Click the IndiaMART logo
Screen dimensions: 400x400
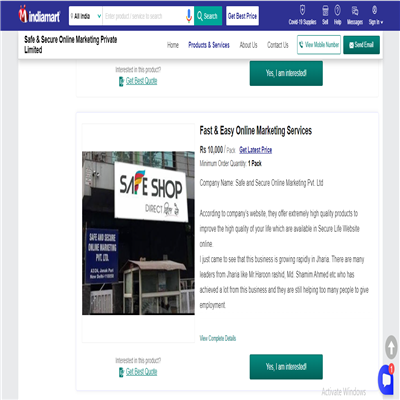pyautogui.click(x=39, y=15)
